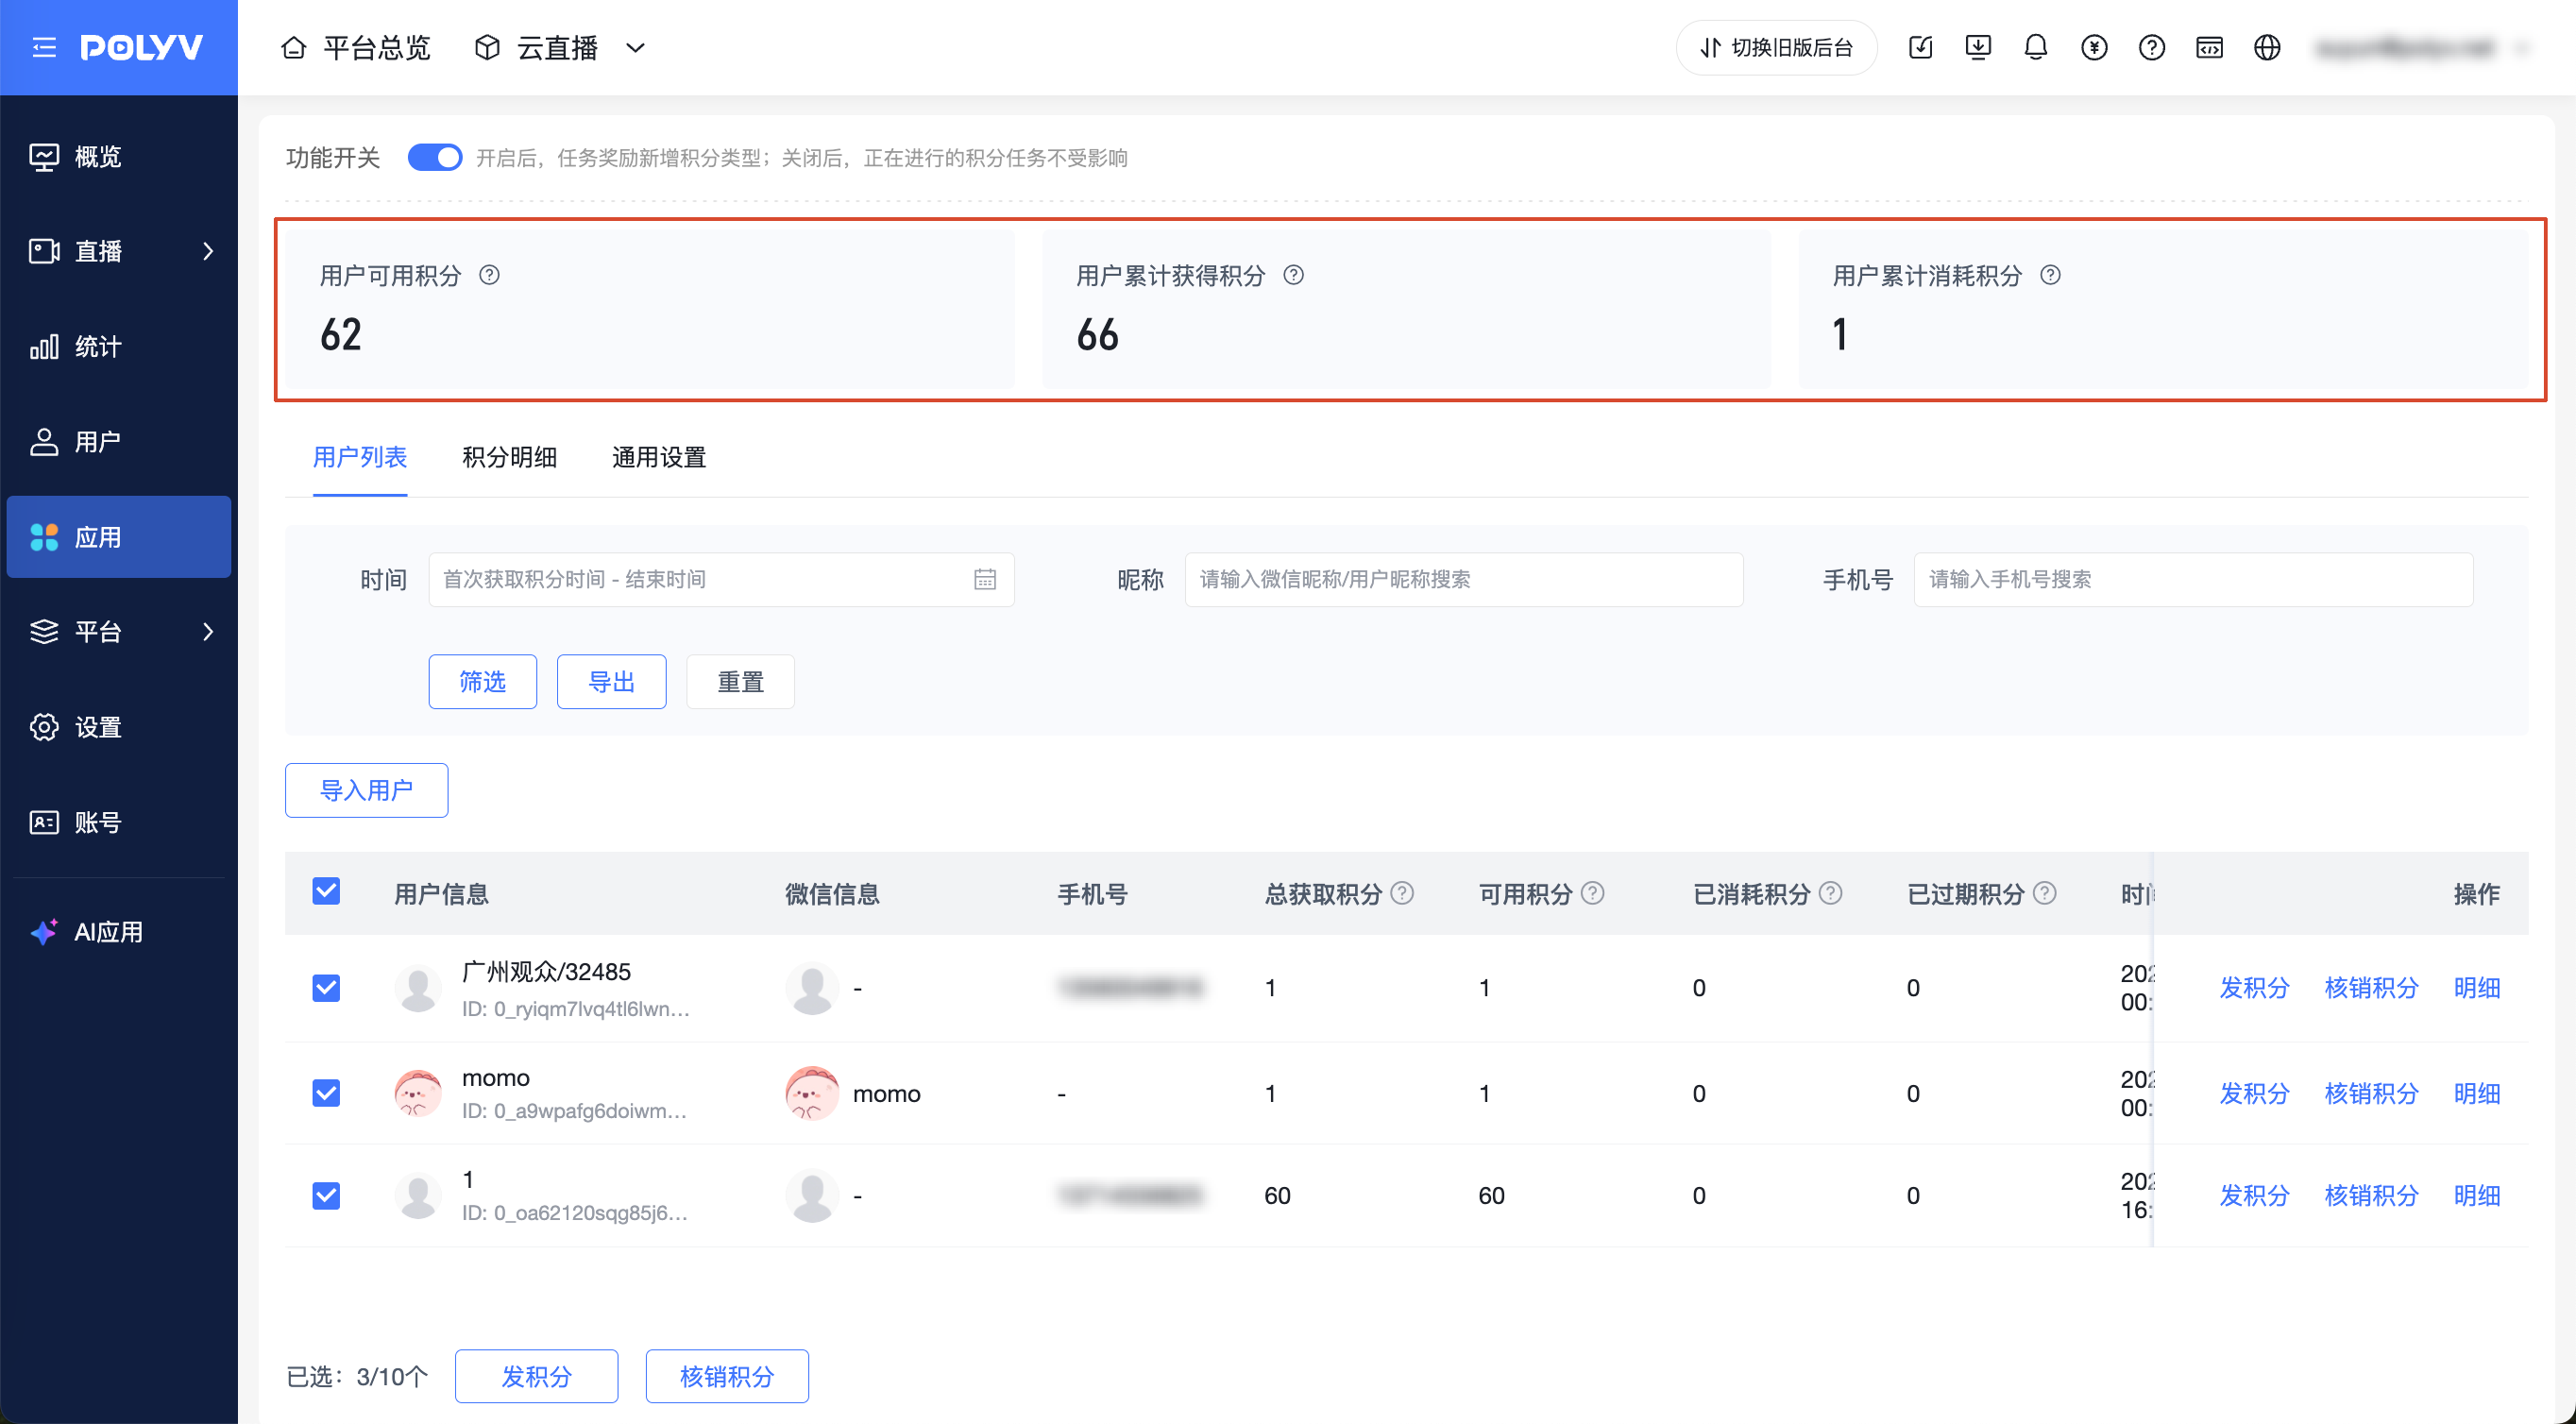2576x1424 pixels.
Task: Open 明细 for 广州观众/32485
Action: (x=2477, y=988)
